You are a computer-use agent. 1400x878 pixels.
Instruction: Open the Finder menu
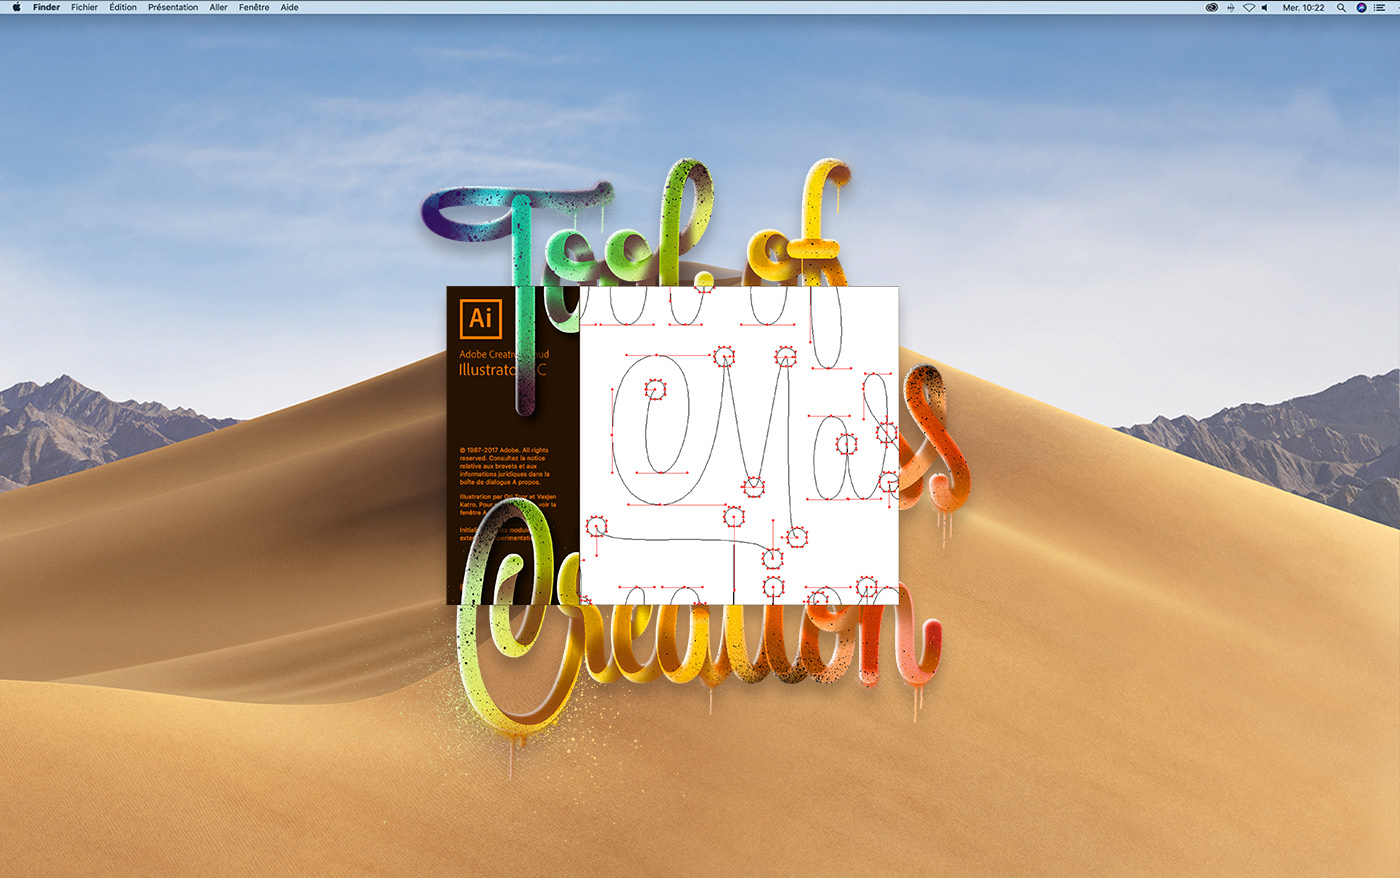pos(46,7)
